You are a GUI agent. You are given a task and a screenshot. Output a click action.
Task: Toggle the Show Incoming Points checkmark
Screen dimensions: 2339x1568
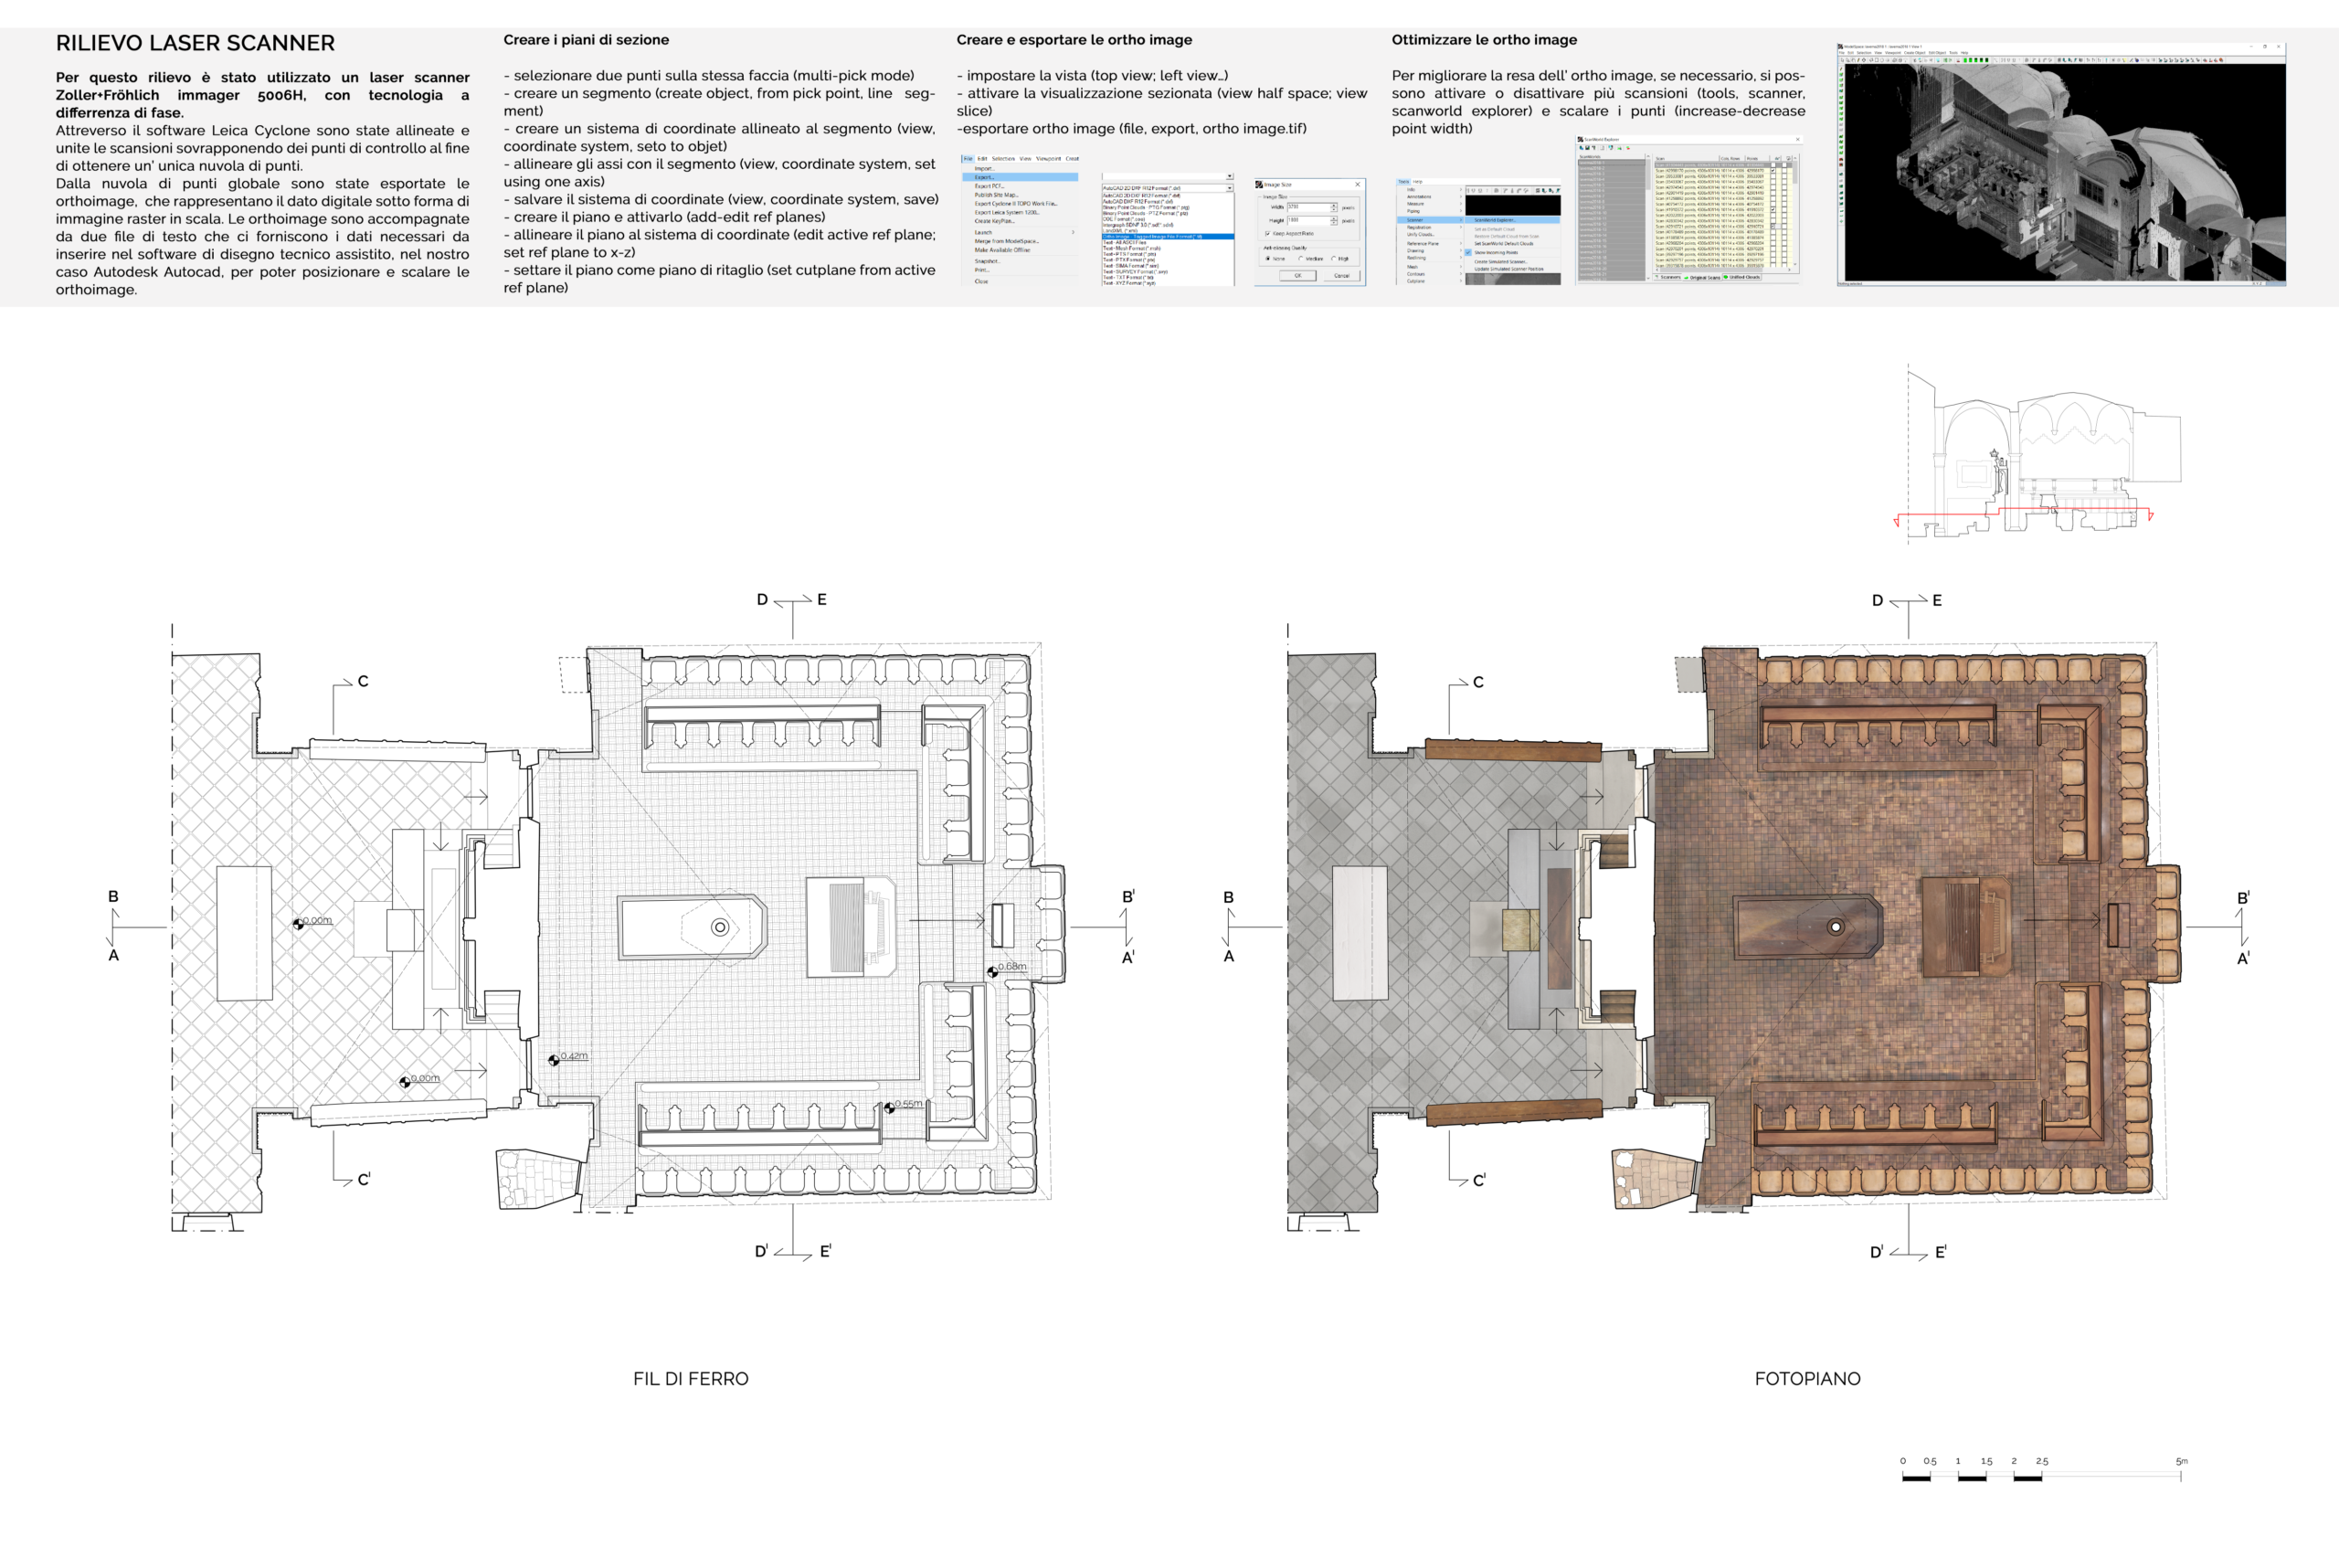(x=1468, y=253)
